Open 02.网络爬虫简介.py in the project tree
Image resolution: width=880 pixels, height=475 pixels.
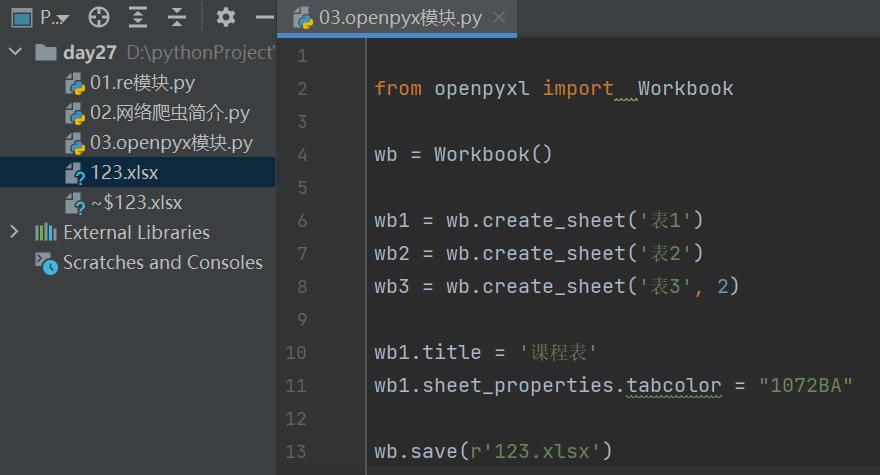point(169,113)
